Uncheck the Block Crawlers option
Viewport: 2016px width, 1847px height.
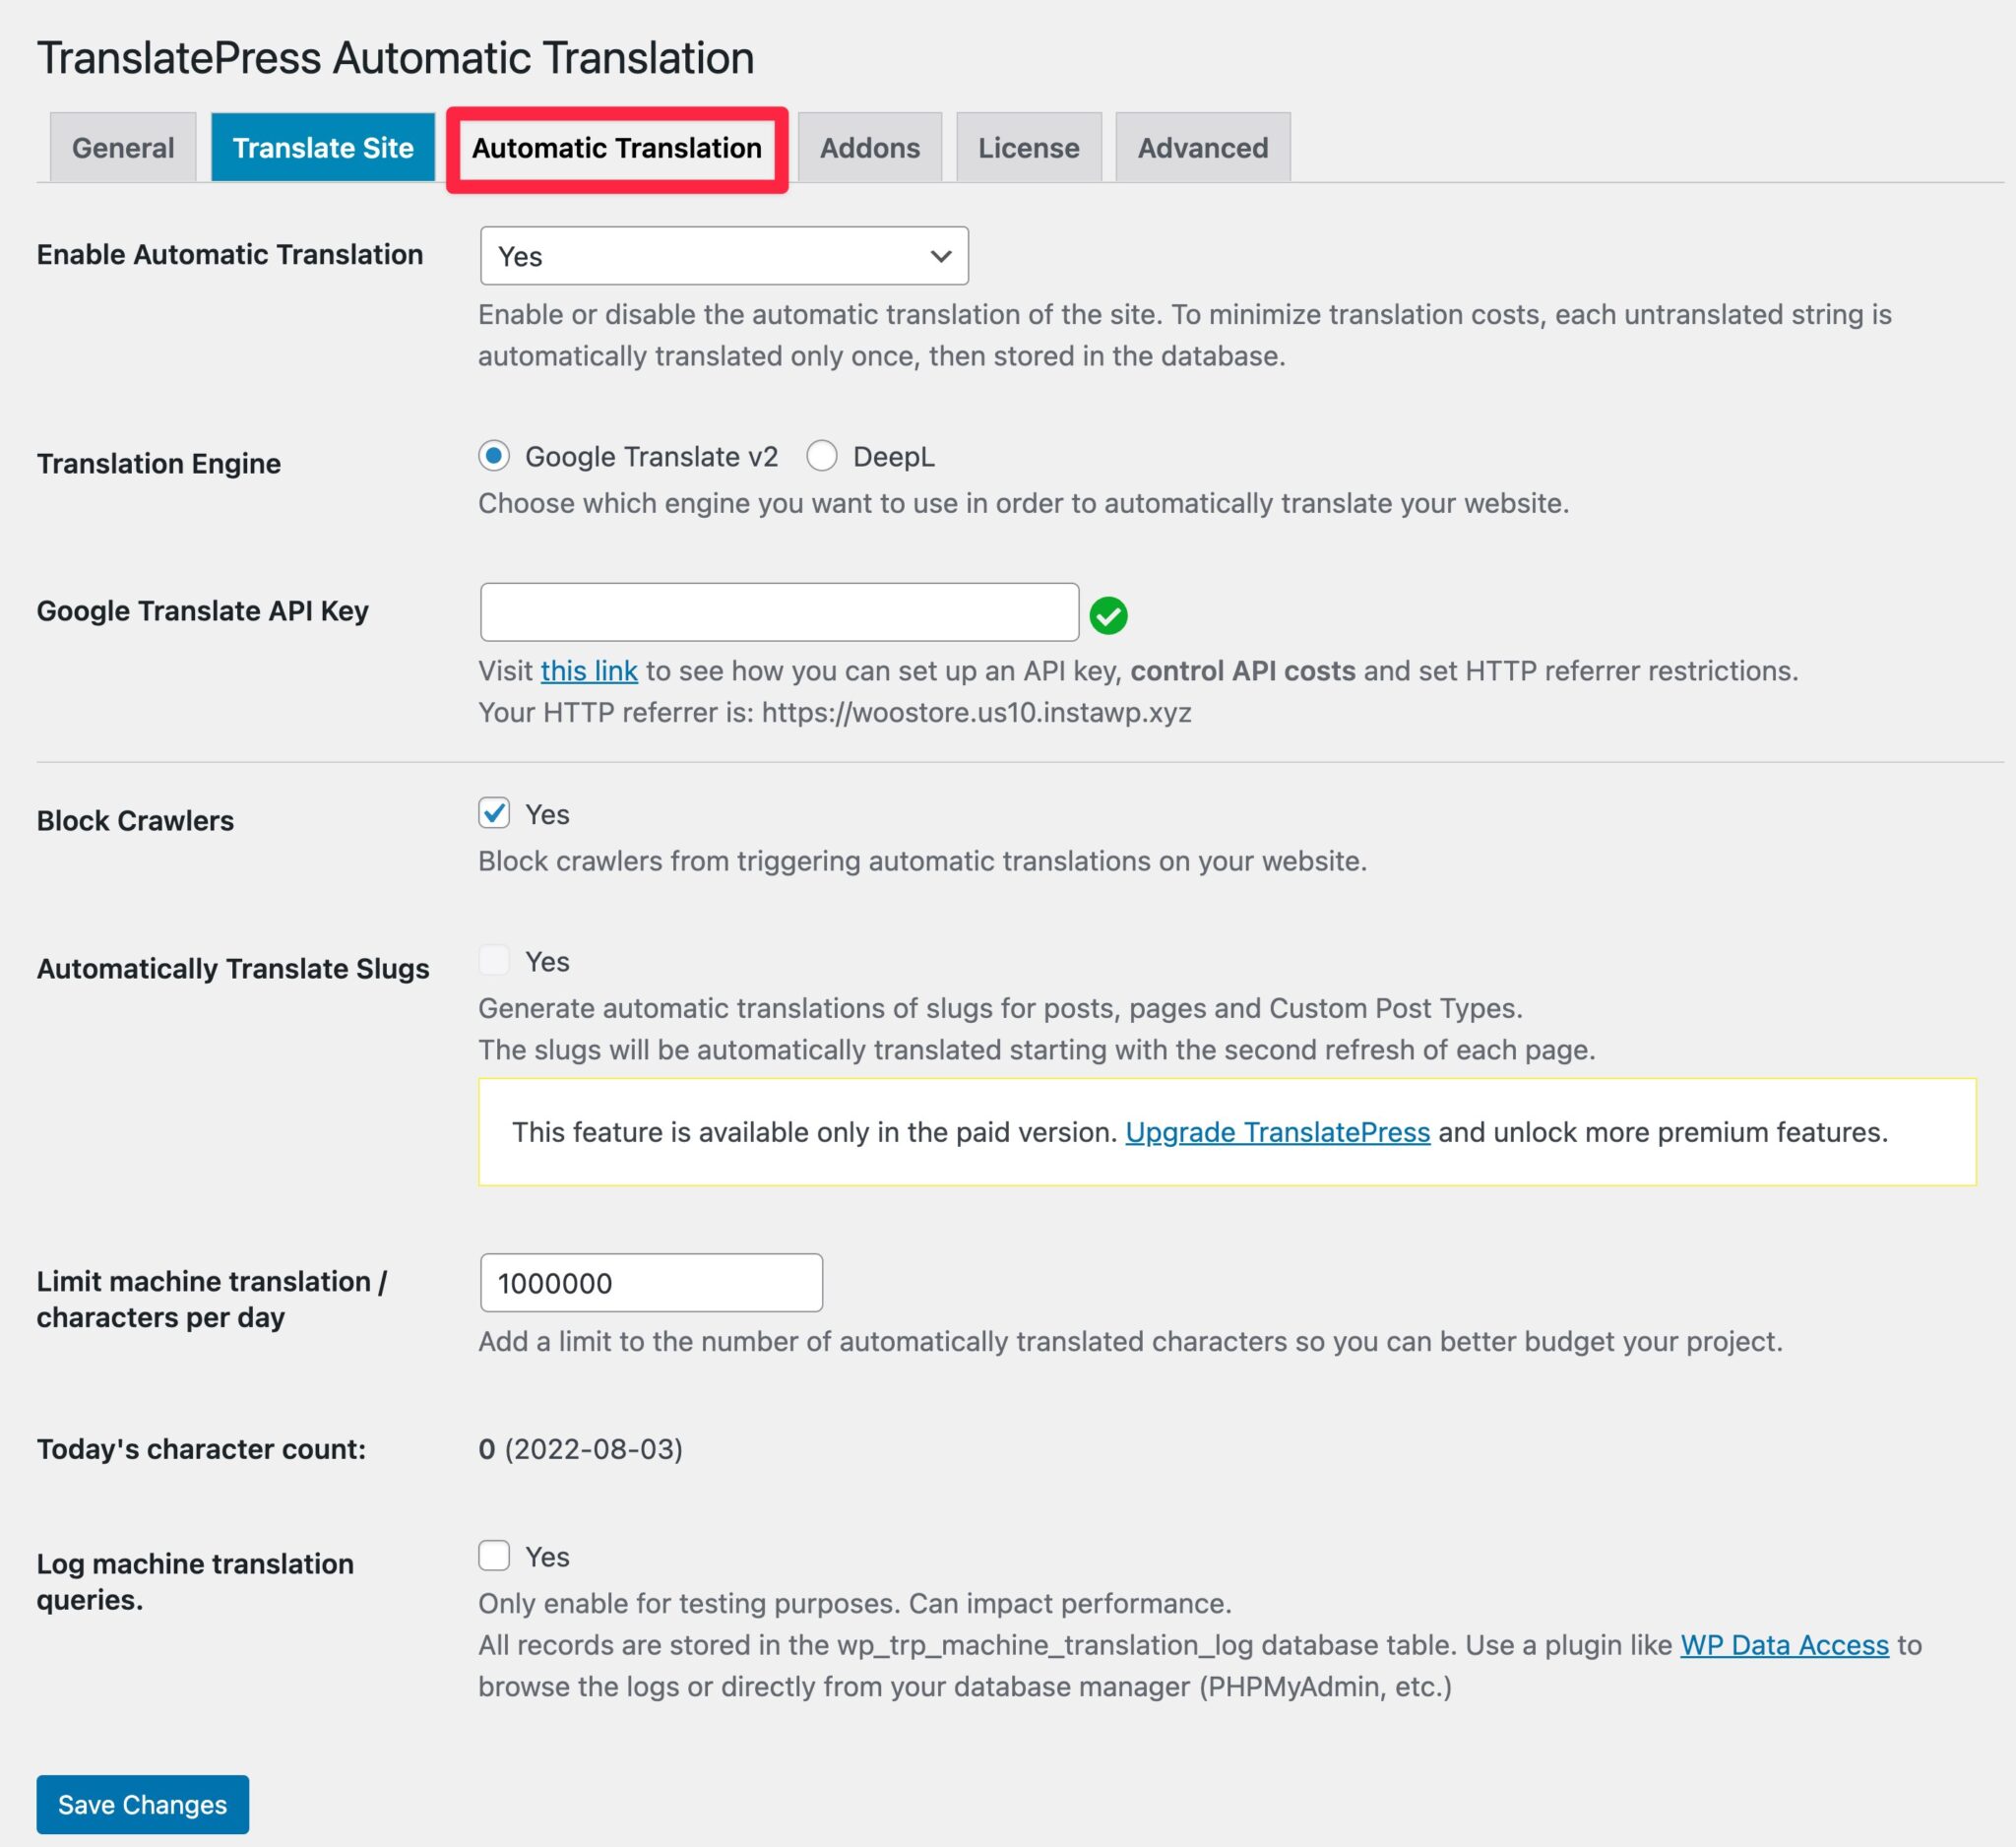tap(494, 814)
